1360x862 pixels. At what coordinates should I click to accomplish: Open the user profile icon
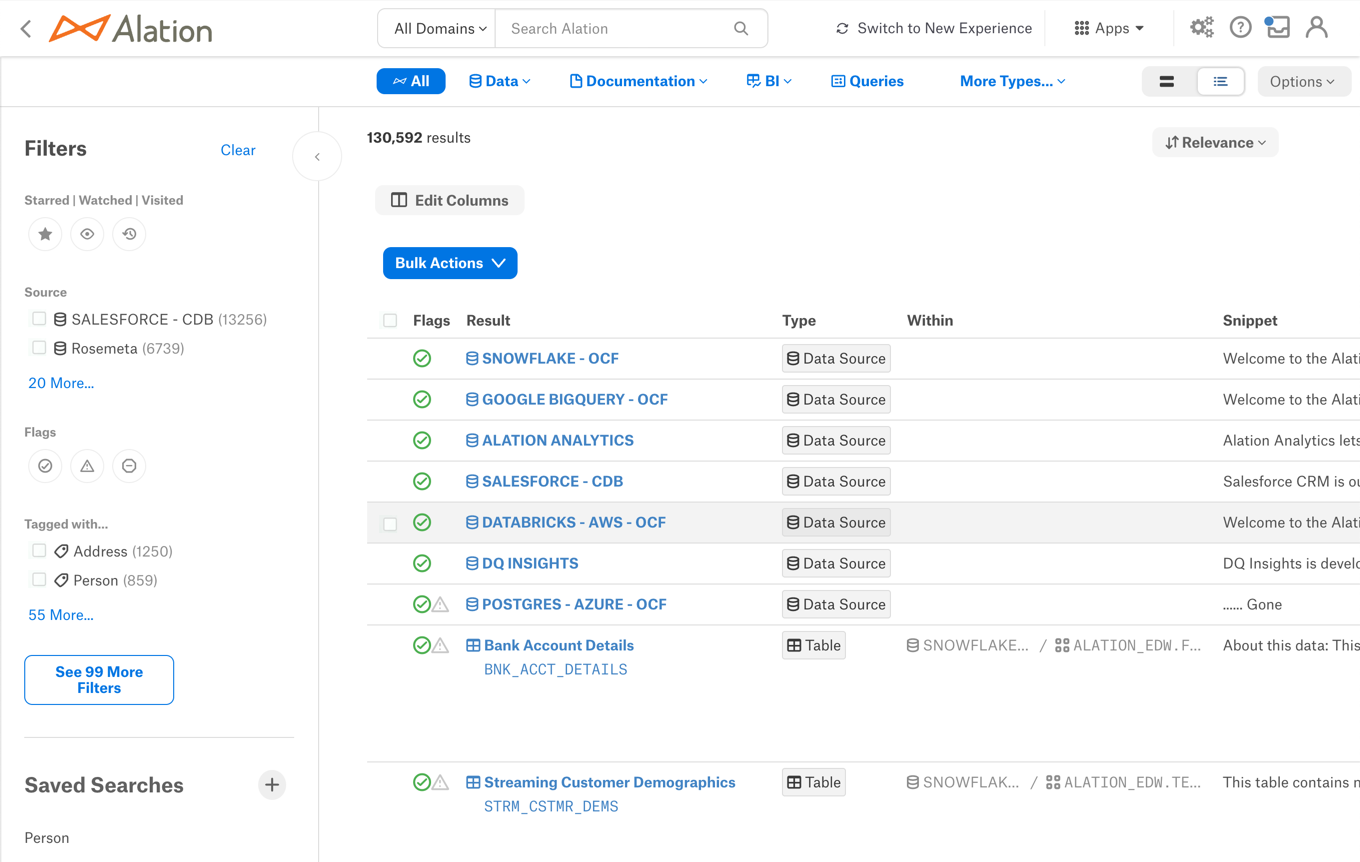[x=1317, y=28]
